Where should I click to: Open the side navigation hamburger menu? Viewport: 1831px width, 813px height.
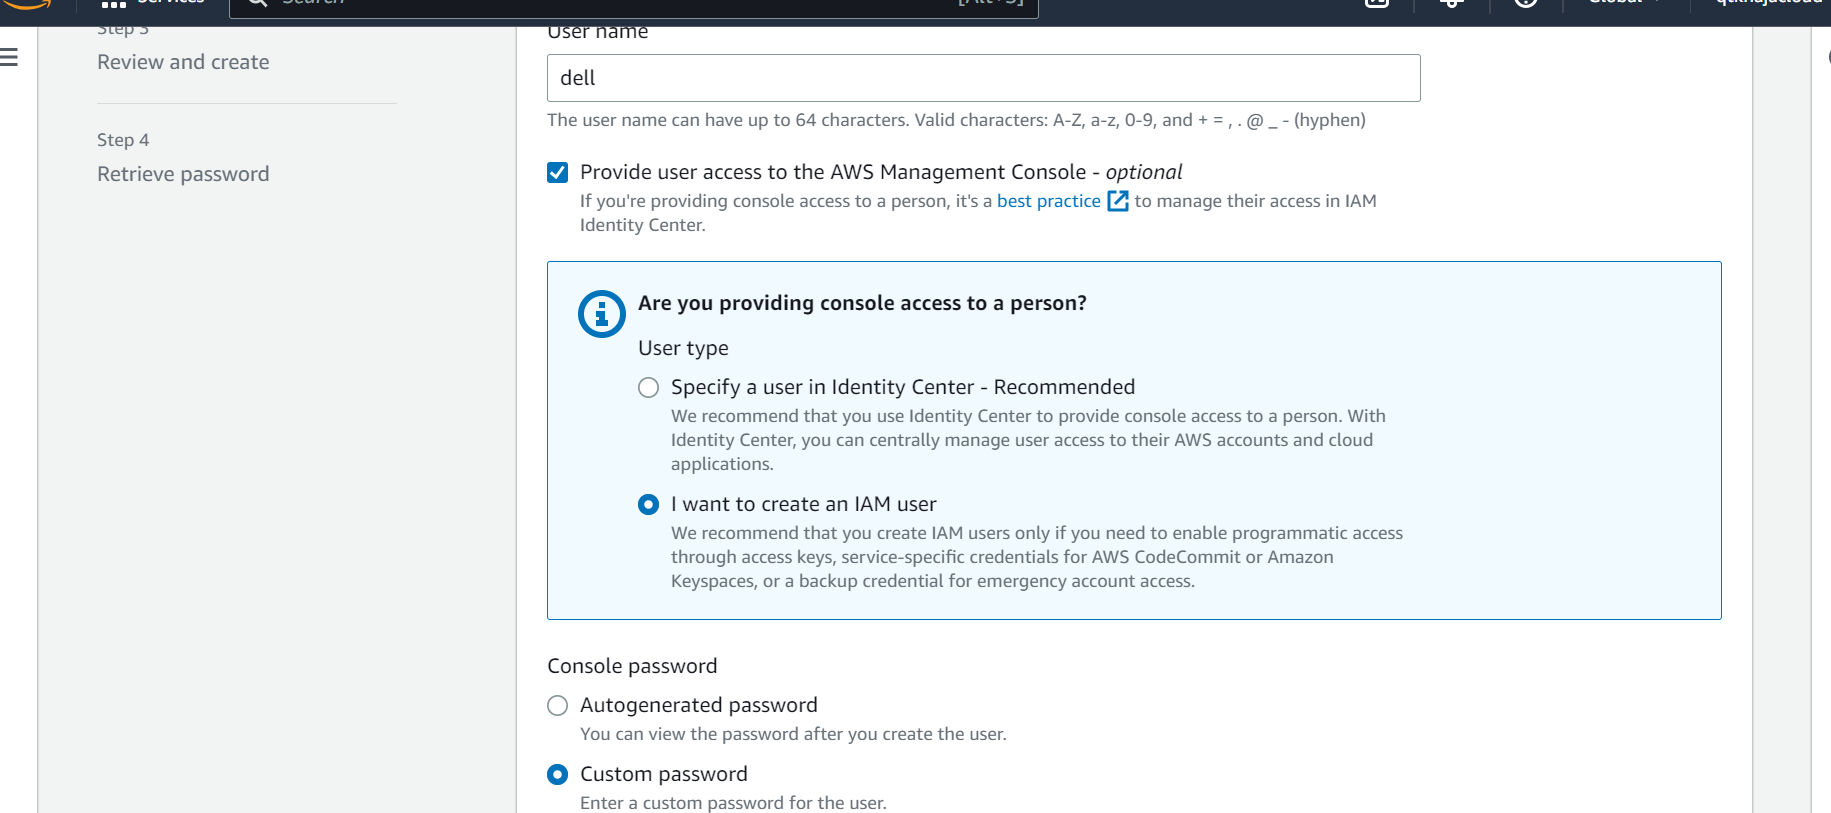(x=10, y=57)
